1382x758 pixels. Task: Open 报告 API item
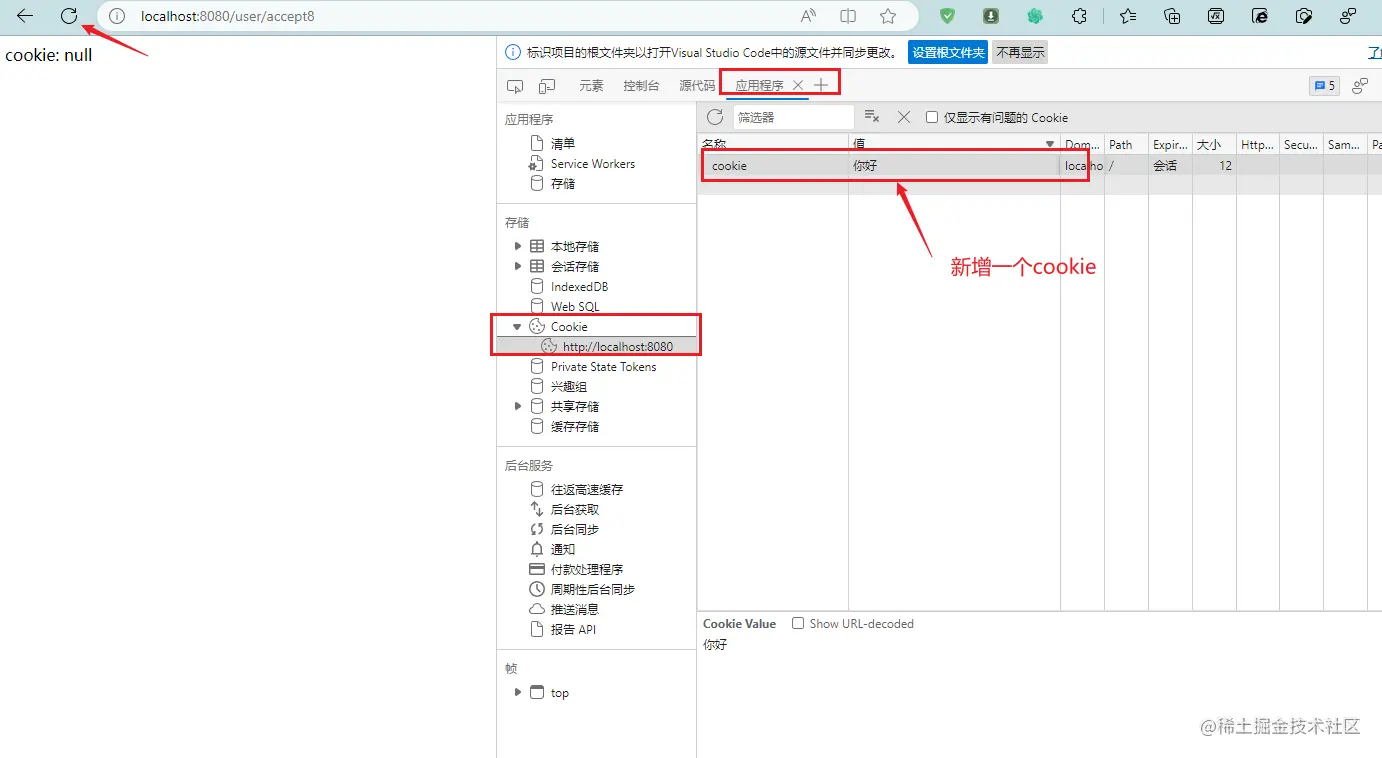pos(573,629)
